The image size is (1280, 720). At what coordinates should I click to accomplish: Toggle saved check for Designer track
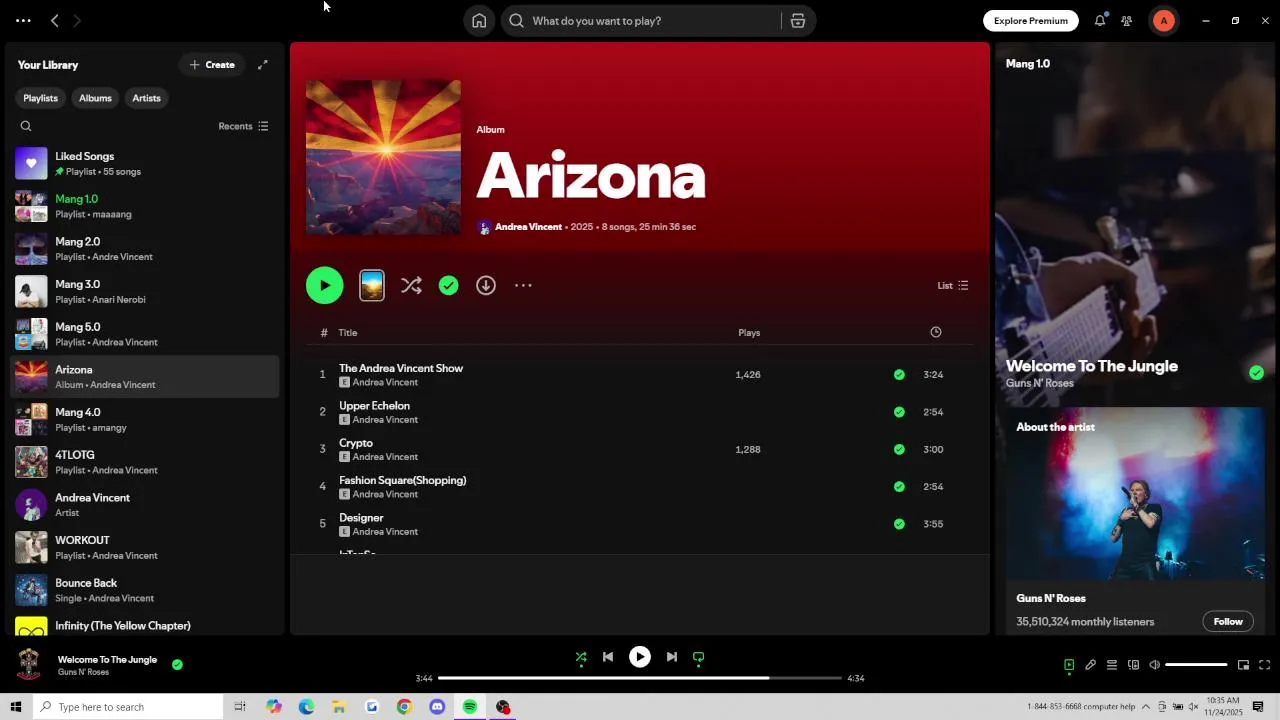click(899, 524)
